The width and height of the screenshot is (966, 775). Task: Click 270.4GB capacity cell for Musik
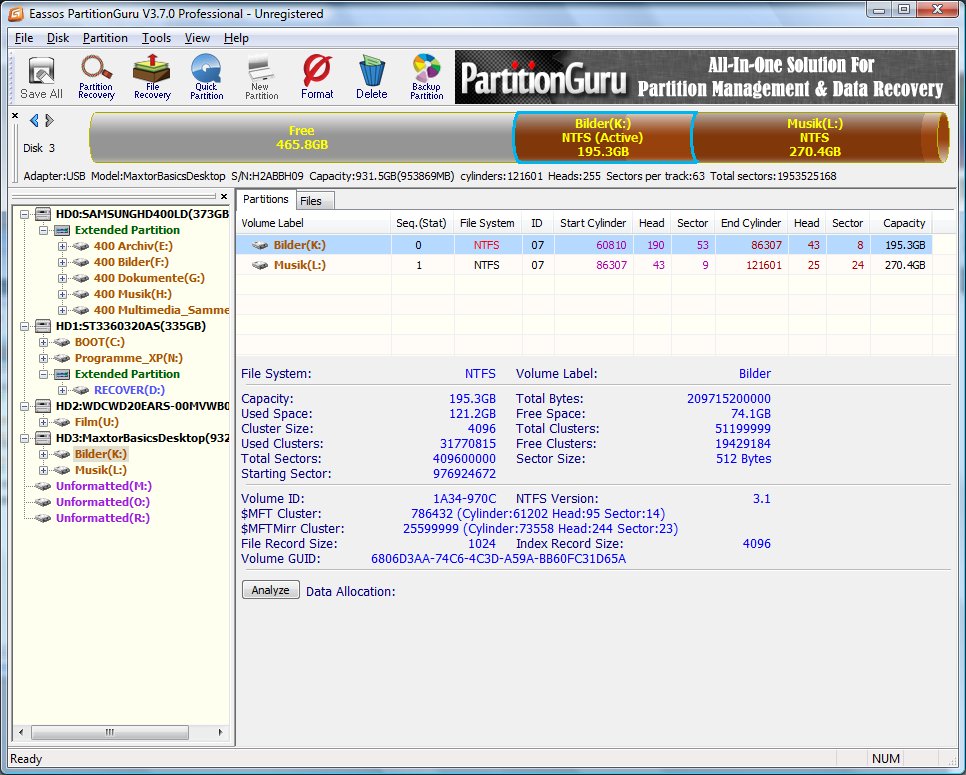coord(901,266)
